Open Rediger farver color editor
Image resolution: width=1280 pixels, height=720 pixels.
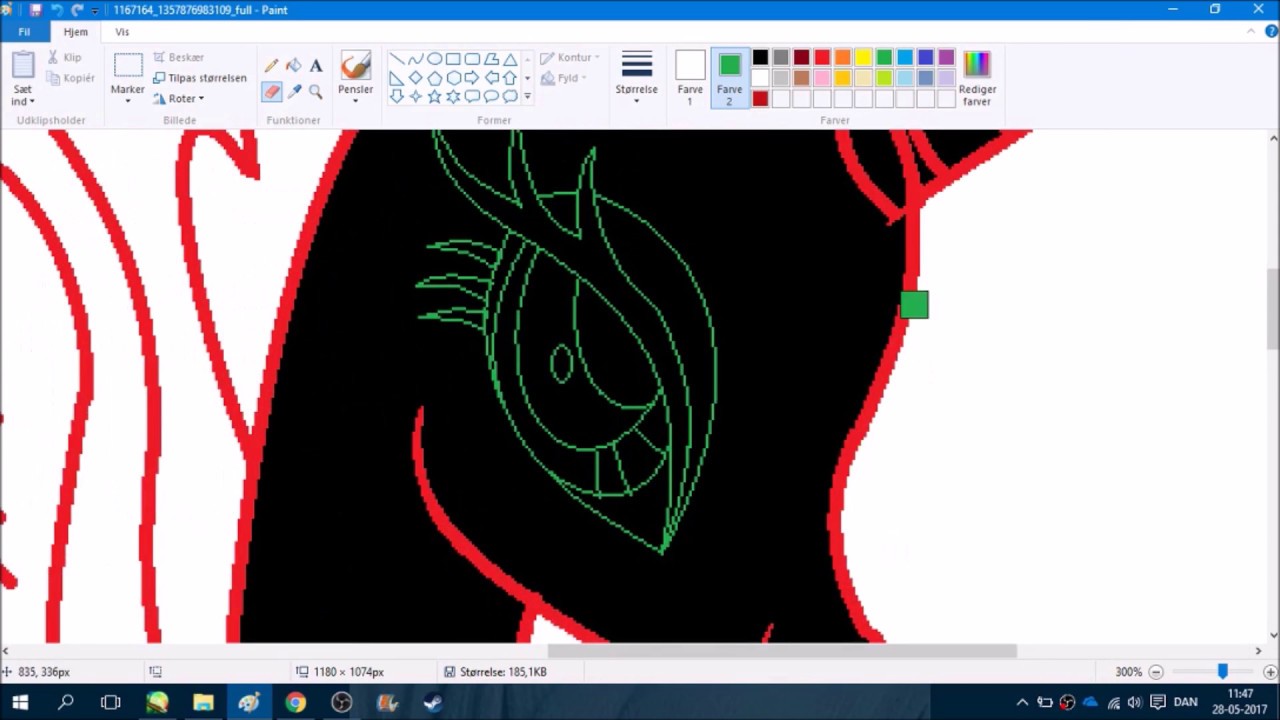(977, 78)
